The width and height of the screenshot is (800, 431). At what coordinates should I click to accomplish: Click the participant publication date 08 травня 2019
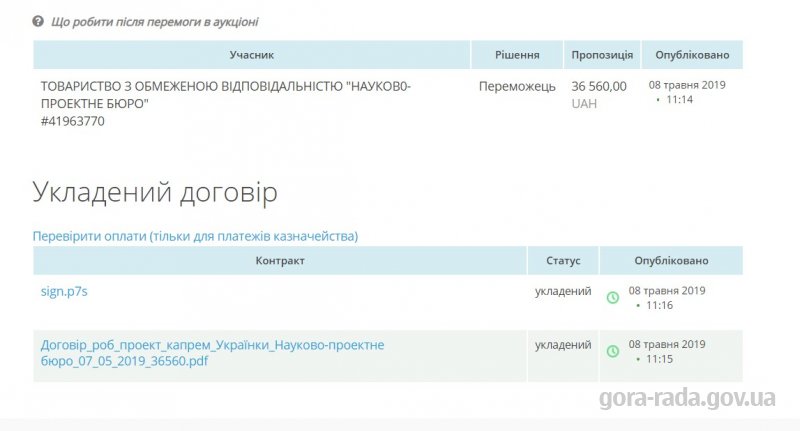click(x=687, y=85)
